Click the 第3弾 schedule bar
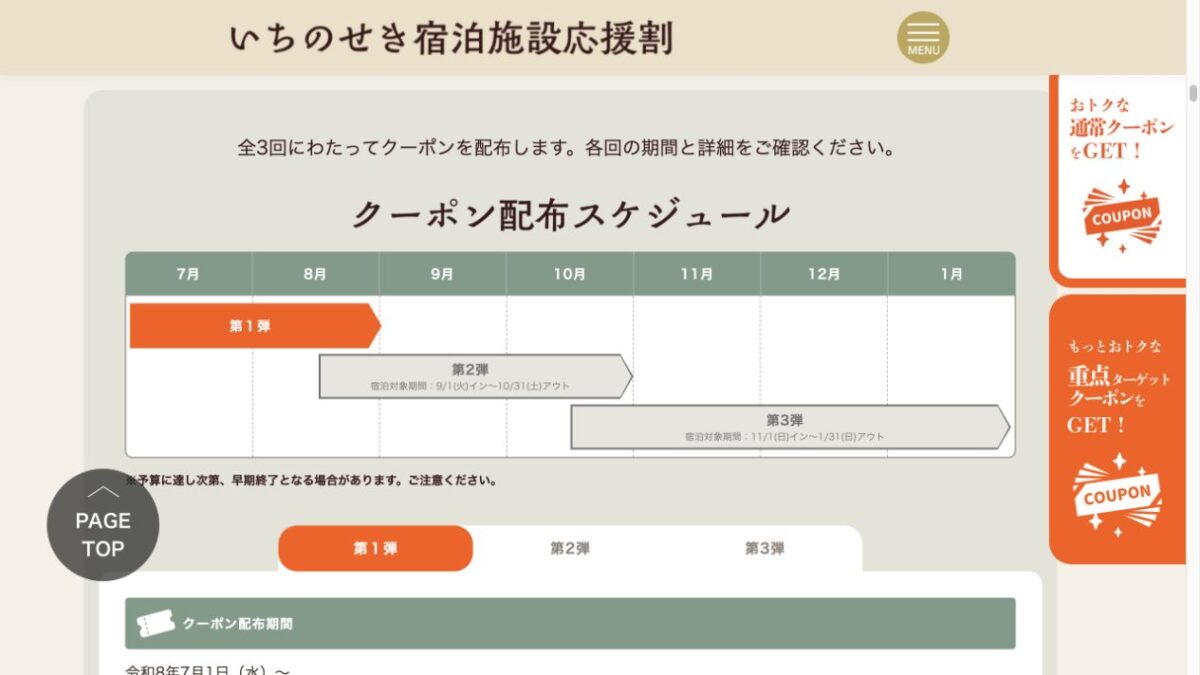This screenshot has height=675, width=1200. click(790, 427)
